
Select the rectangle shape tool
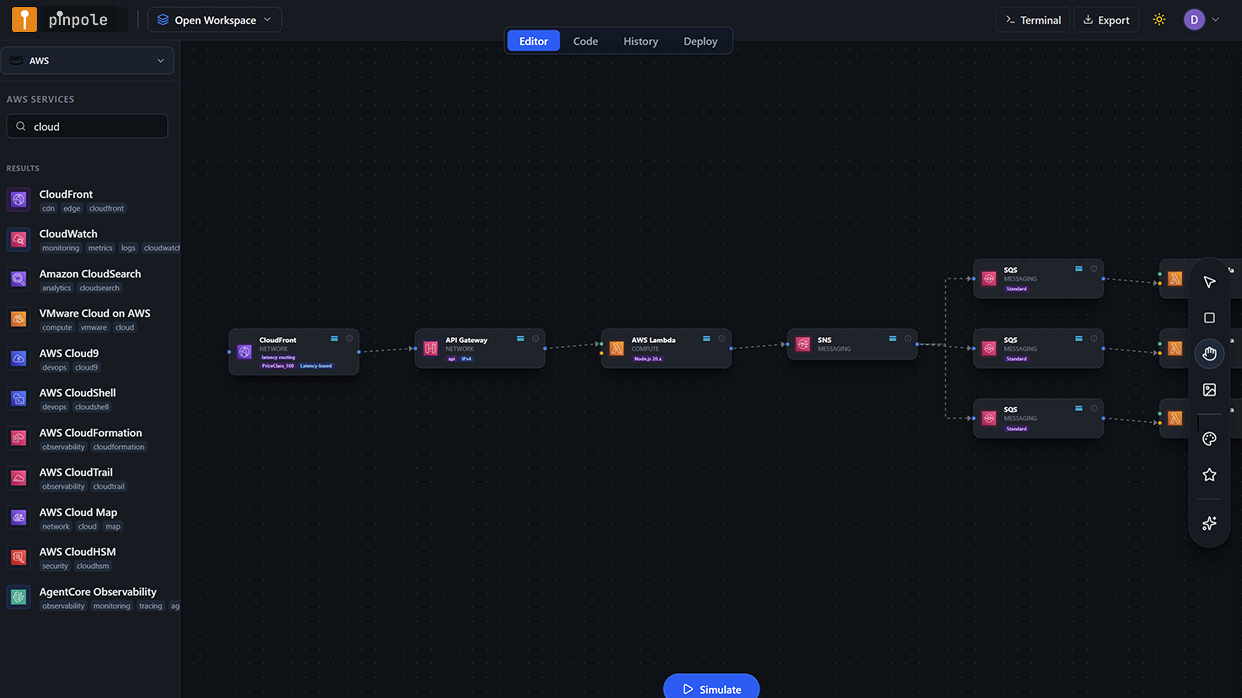click(x=1209, y=317)
